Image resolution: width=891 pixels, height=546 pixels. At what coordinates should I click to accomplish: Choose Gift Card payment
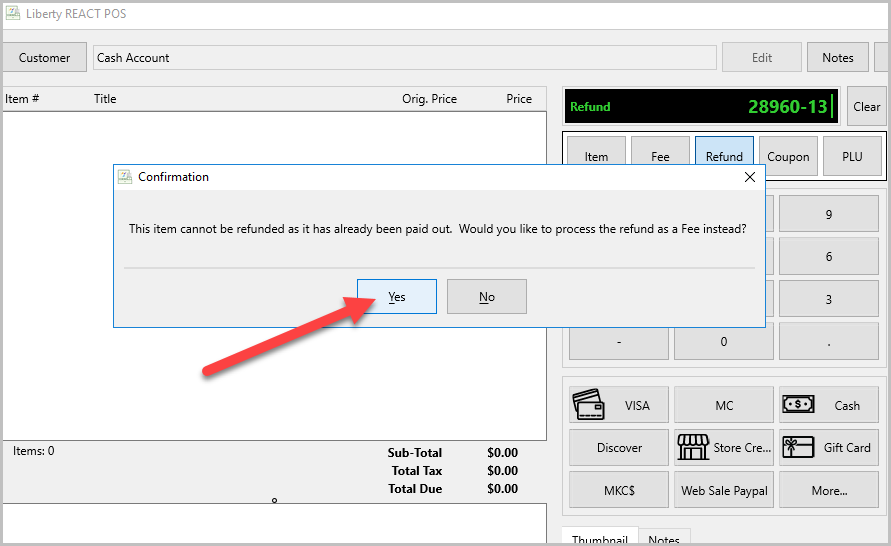click(828, 447)
